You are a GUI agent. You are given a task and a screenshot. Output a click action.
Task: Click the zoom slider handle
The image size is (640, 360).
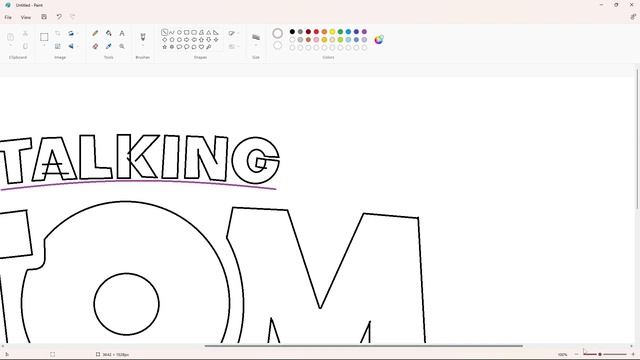coord(600,354)
